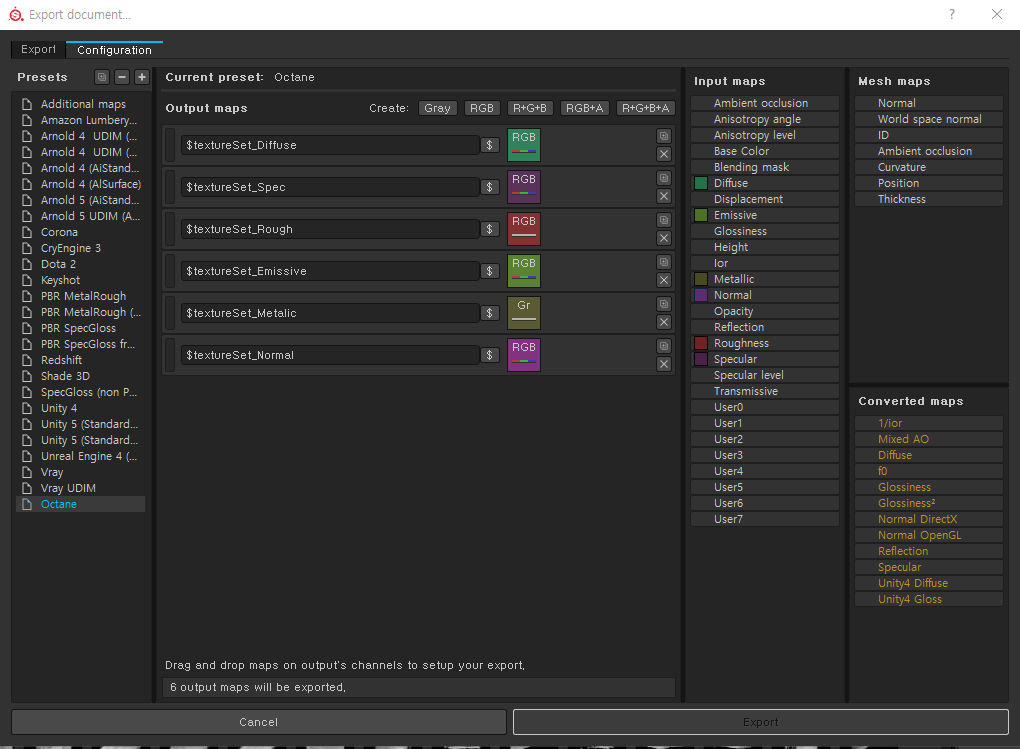This screenshot has height=749, width=1020.
Task: Delete the $textureSet_Emissive output map
Action: point(664,280)
